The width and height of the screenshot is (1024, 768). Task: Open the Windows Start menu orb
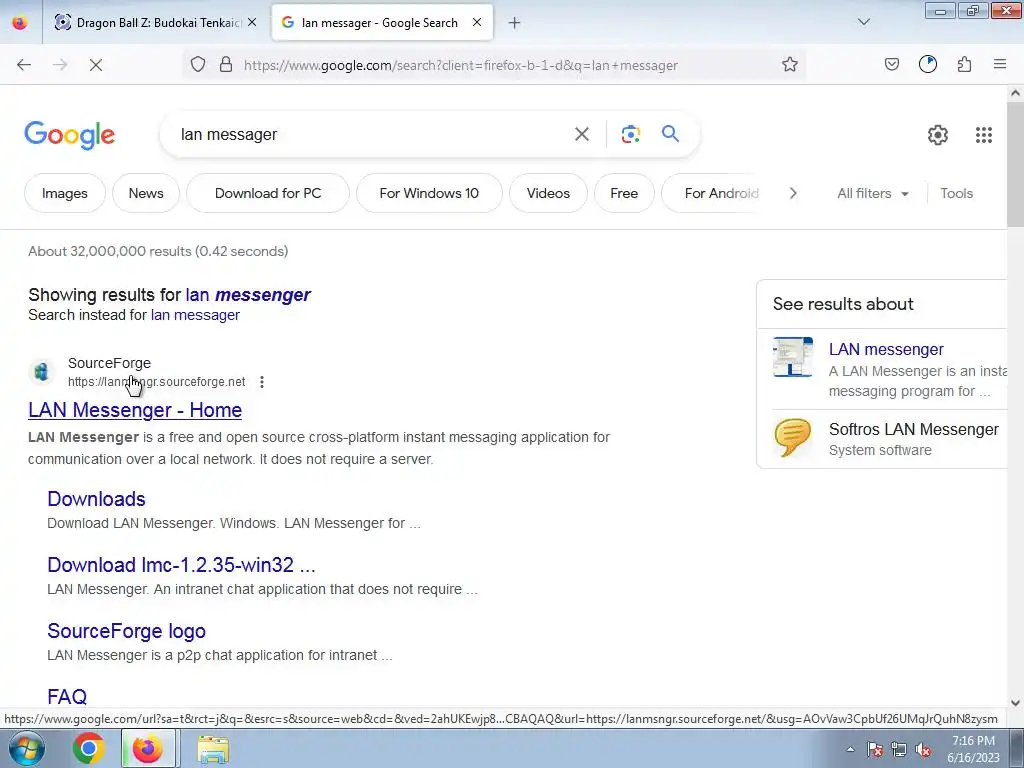[25, 748]
